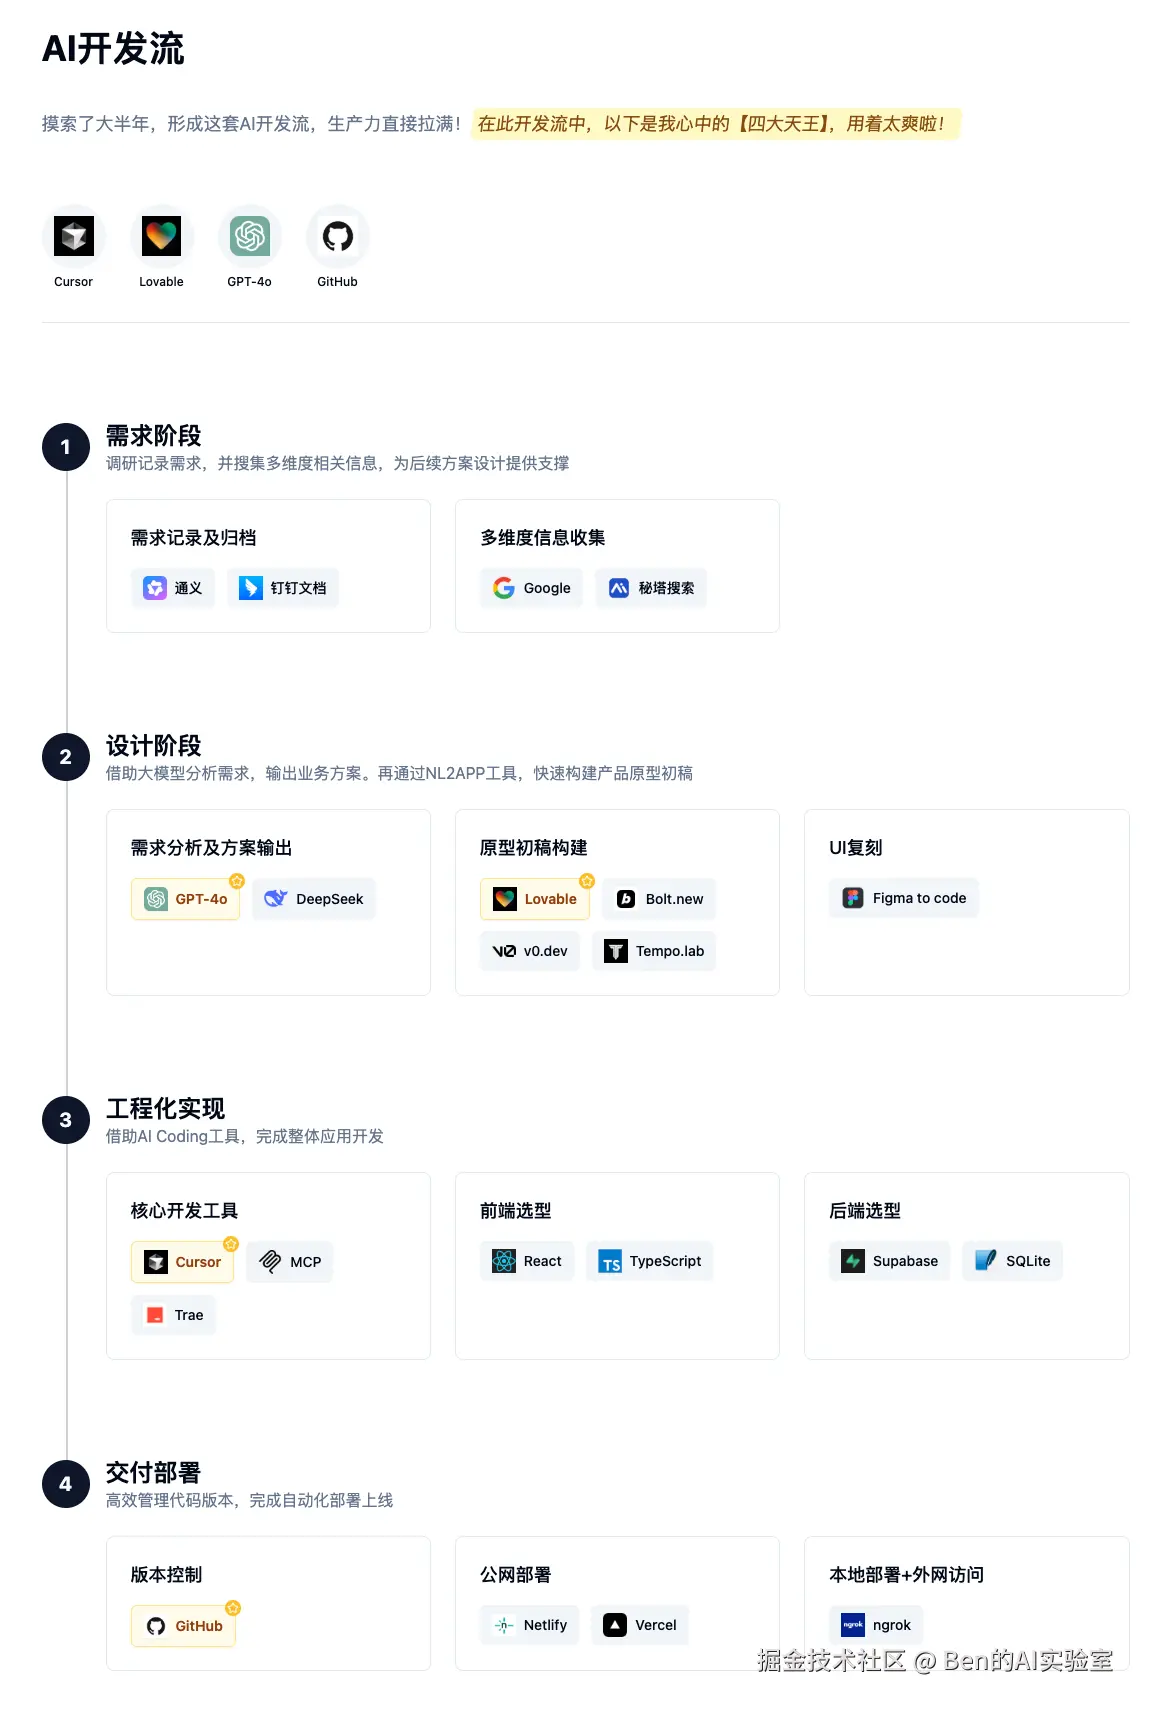This screenshot has width=1149, height=1710.
Task: Click the 秘塔搜索 chip
Action: [x=651, y=588]
